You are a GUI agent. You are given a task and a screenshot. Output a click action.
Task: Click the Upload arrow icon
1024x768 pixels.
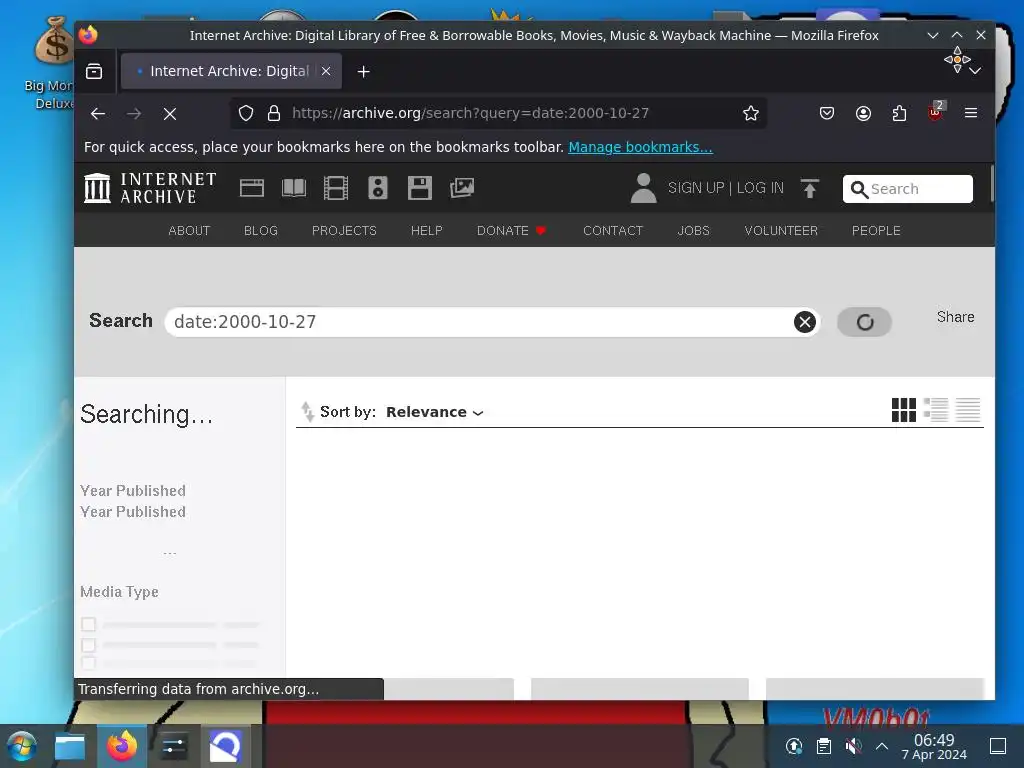(810, 189)
